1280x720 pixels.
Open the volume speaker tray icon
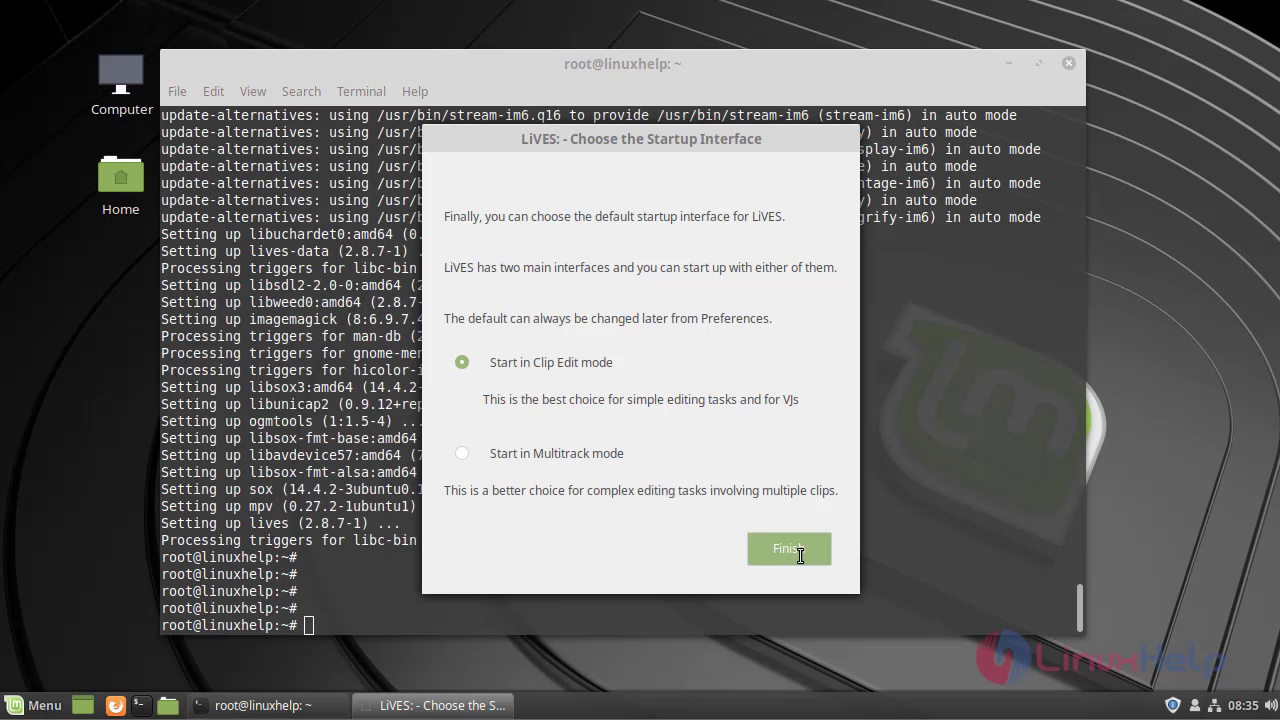(x=1269, y=705)
